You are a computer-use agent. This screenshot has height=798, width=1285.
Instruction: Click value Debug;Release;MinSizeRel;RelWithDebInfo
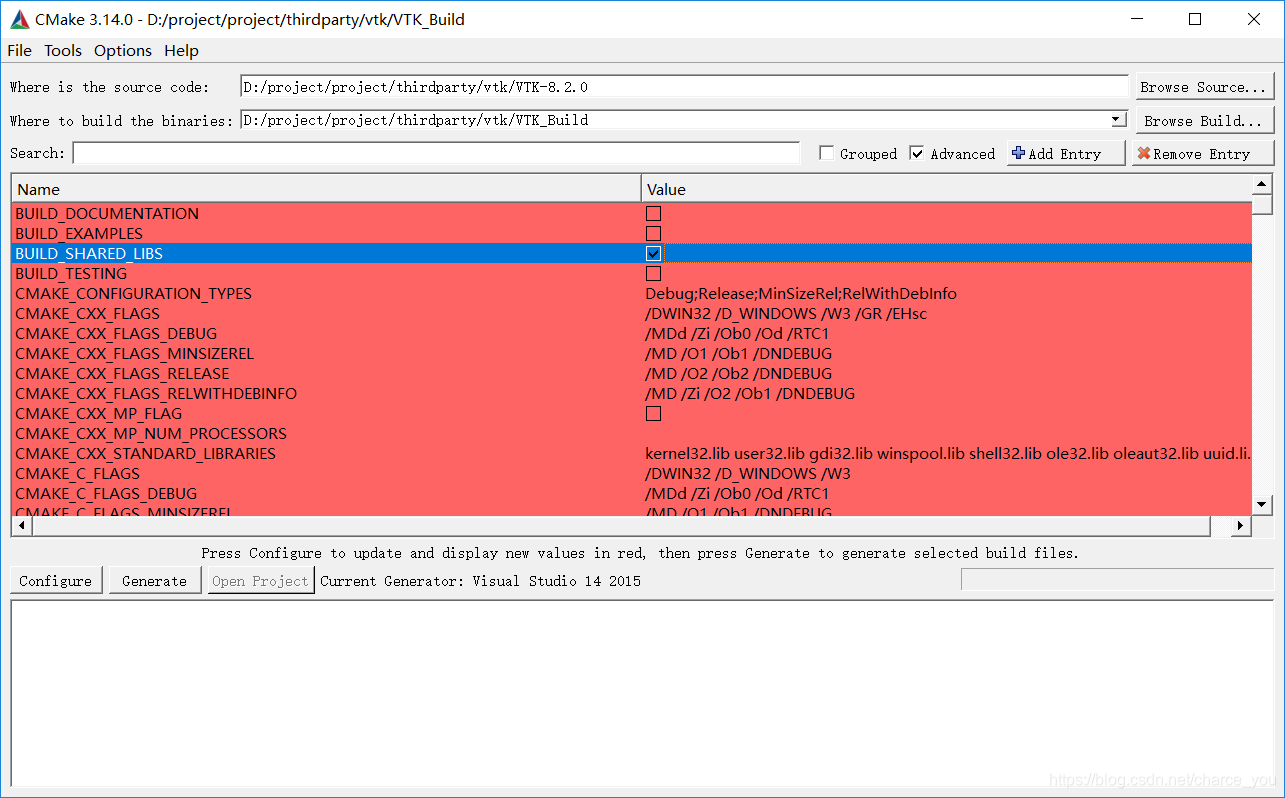(x=801, y=293)
